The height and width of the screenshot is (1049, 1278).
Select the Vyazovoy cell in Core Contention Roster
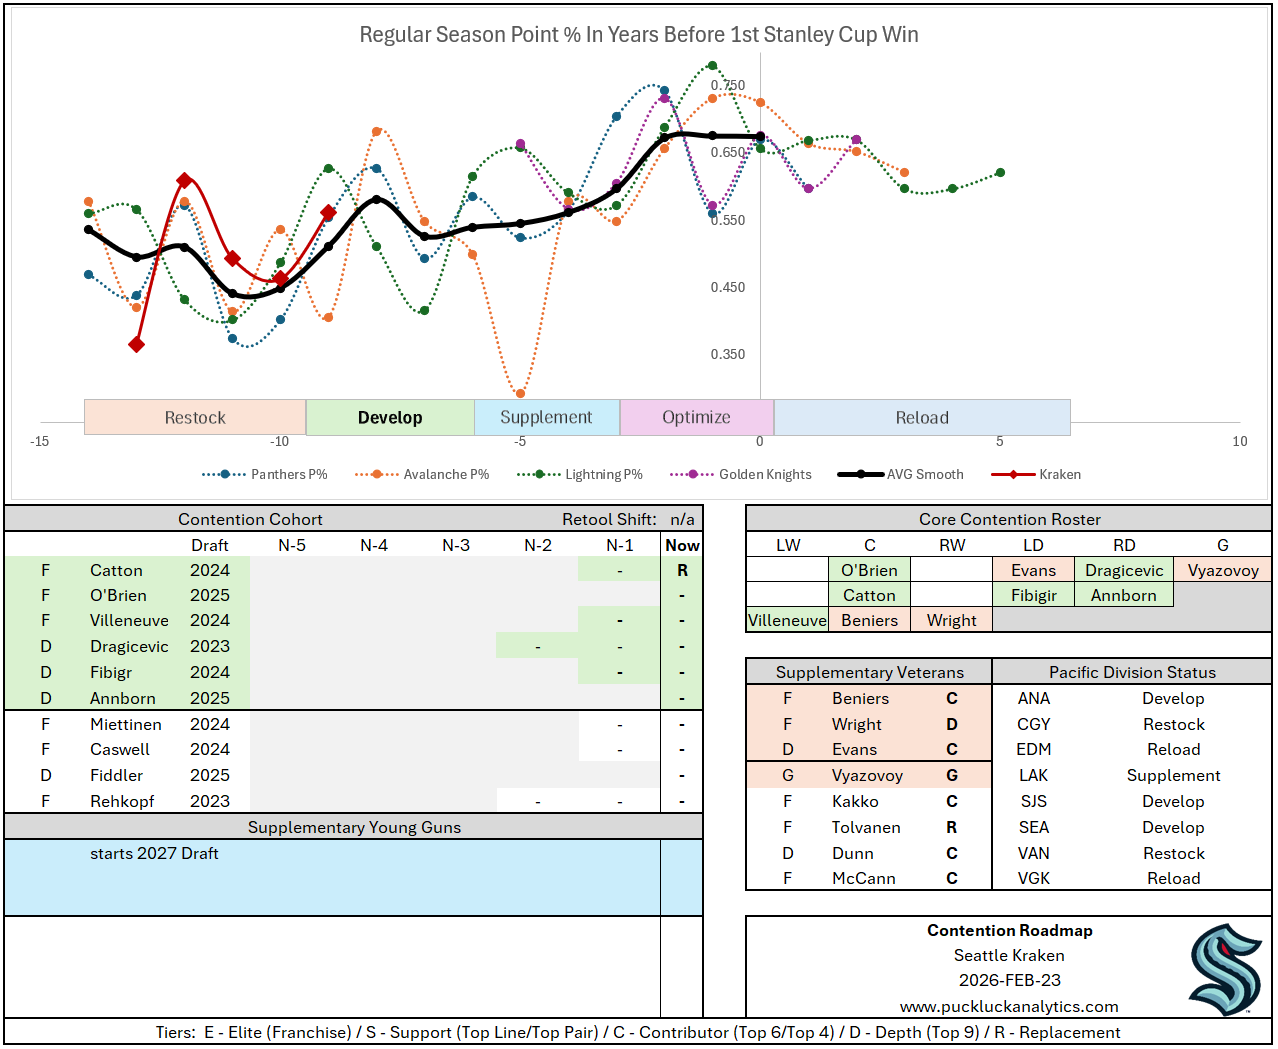[1222, 570]
